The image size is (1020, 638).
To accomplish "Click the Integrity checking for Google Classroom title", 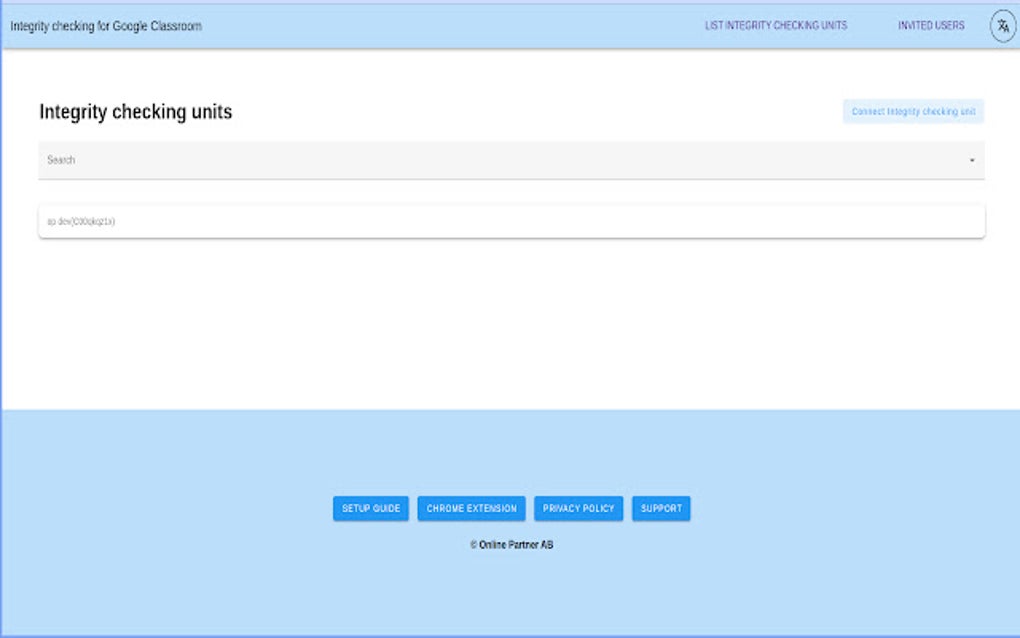I will (x=104, y=26).
